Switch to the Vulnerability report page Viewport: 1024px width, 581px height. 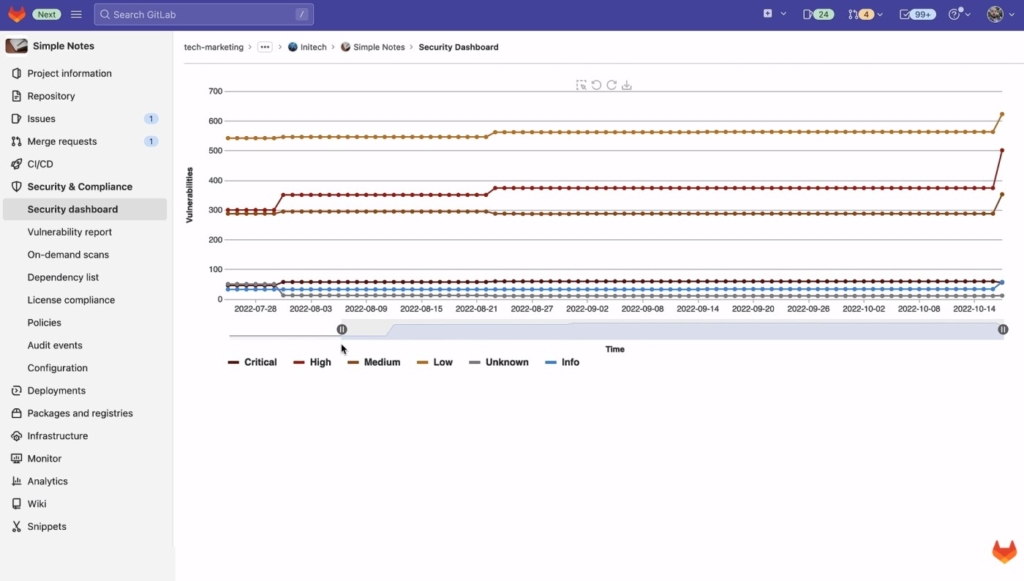pyautogui.click(x=70, y=231)
